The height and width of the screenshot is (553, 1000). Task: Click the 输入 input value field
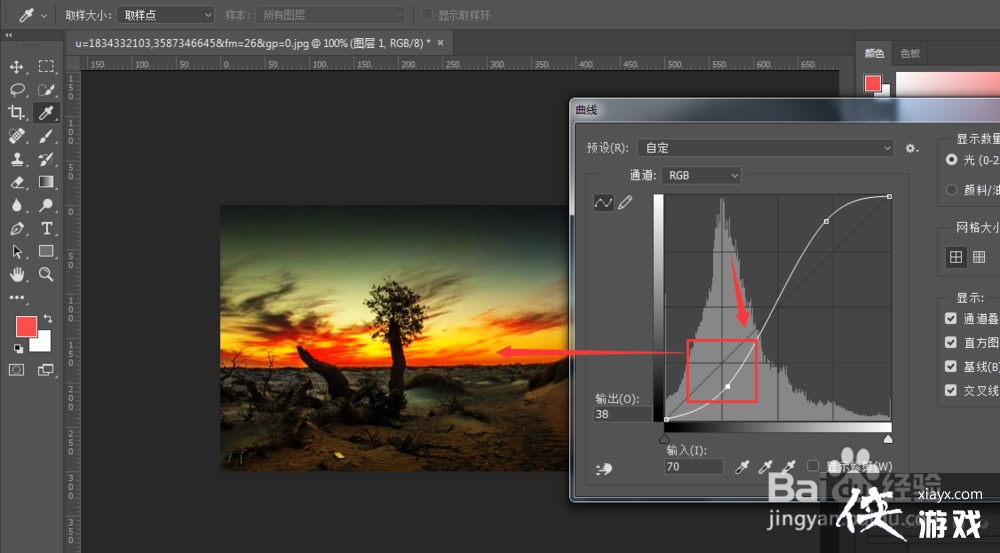coord(694,467)
